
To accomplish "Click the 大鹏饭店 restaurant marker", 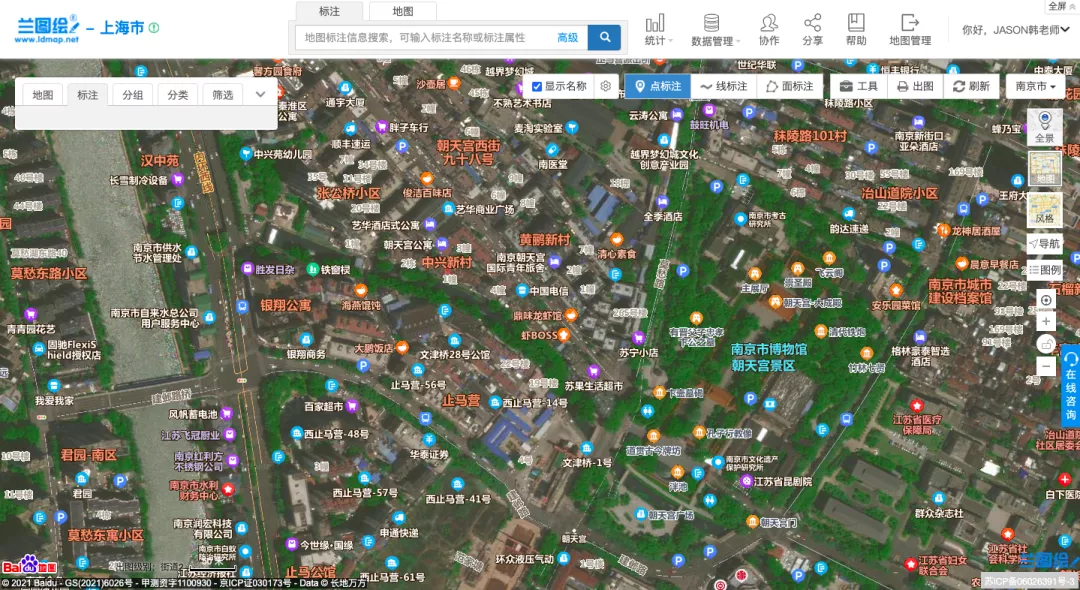I will (402, 347).
